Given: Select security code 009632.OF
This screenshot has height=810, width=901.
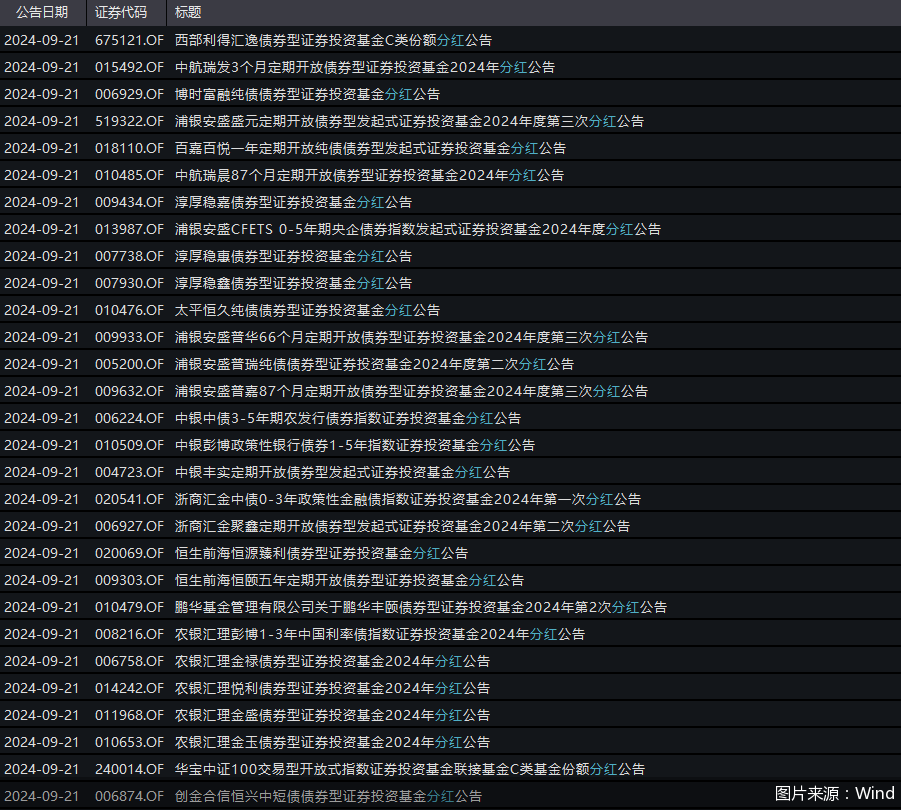Looking at the screenshot, I should click(x=129, y=391).
